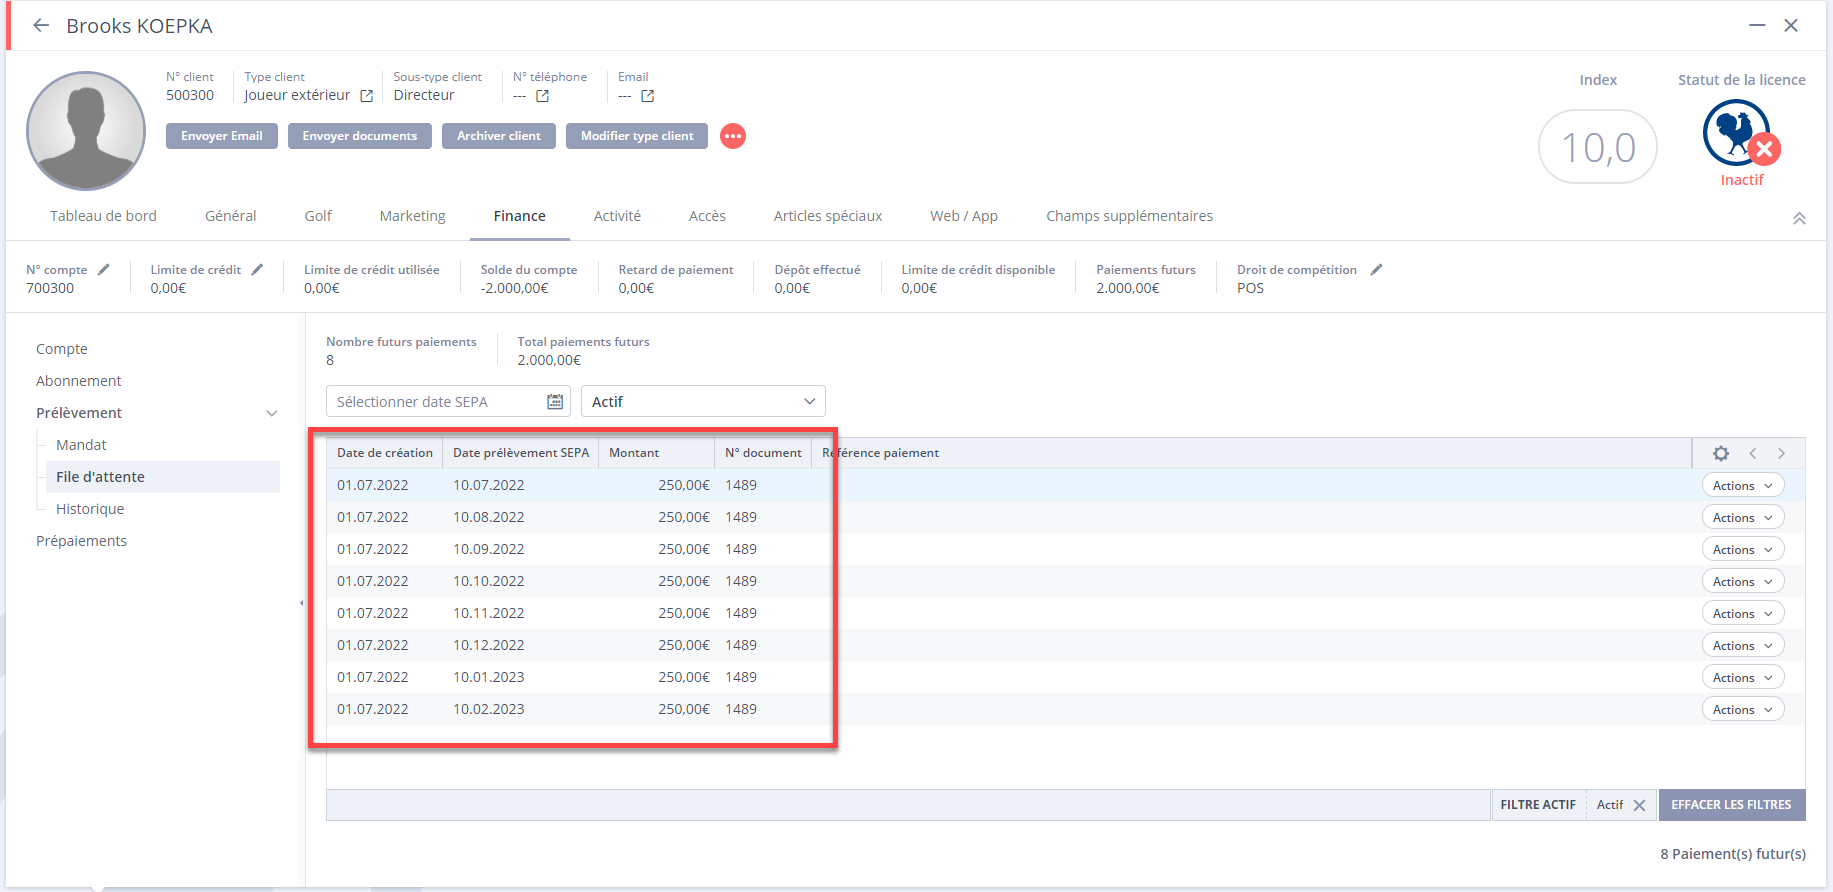Click the Sélectionner date SEPA field
Image resolution: width=1833 pixels, height=892 pixels.
435,402
